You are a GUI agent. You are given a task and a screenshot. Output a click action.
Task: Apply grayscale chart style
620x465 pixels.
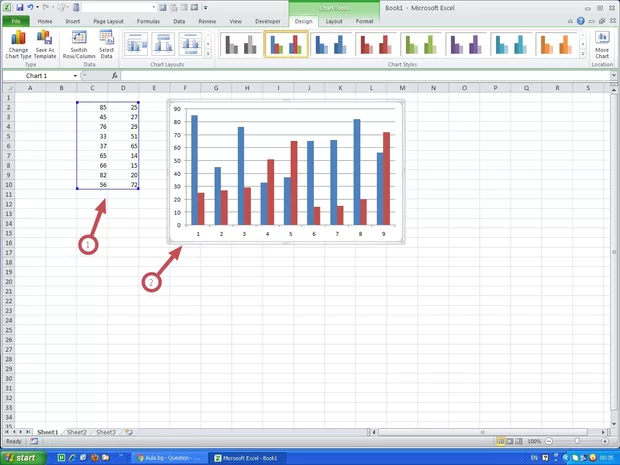(x=241, y=44)
